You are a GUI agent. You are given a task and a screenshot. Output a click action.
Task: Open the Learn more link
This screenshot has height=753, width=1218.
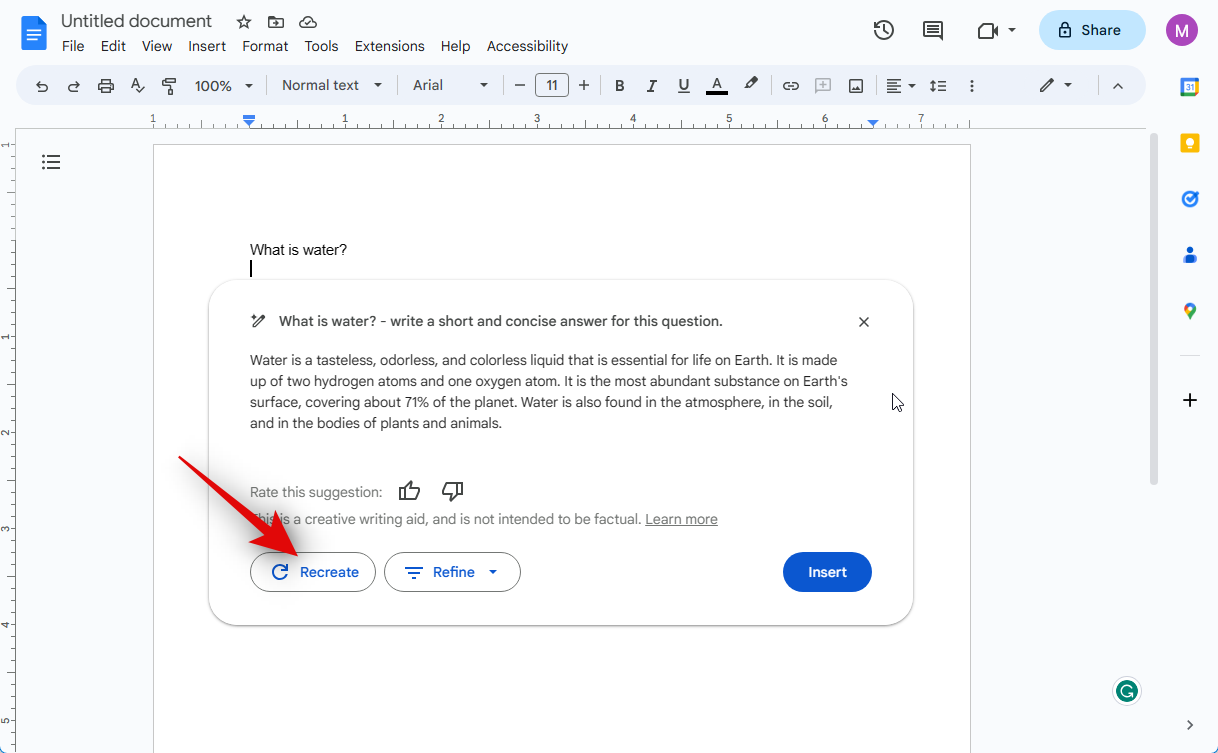[x=681, y=519]
